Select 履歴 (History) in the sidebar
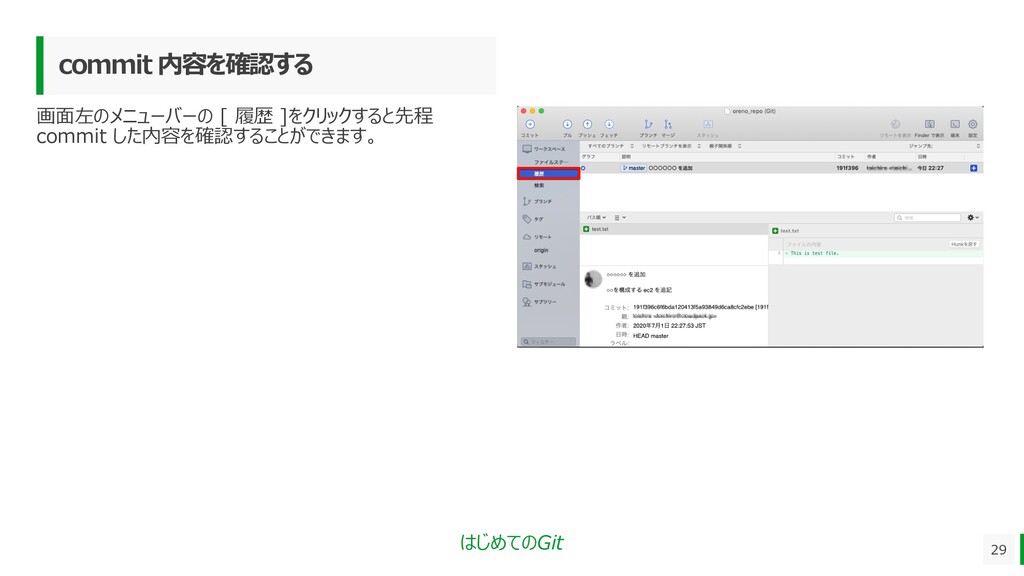This screenshot has height=576, width=1024. tap(549, 174)
